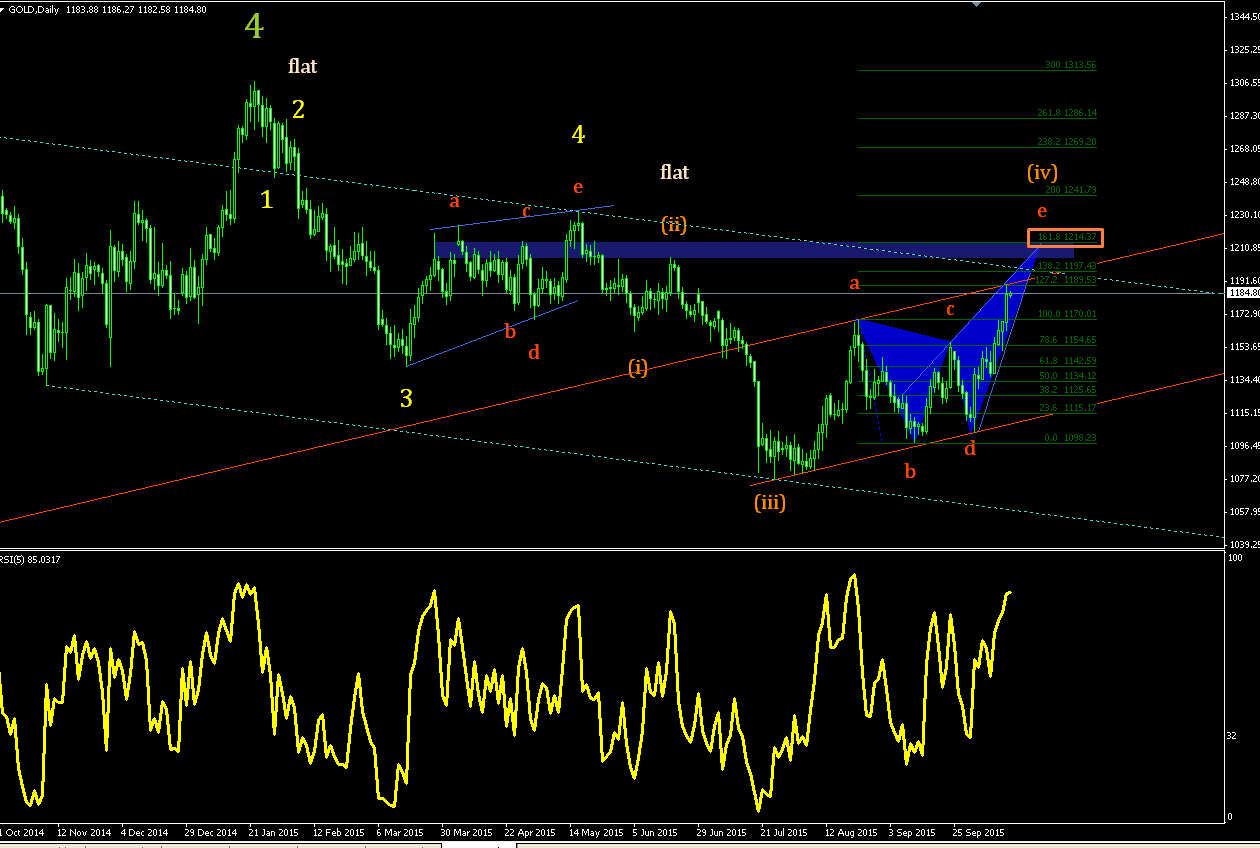
Task: Select the orange (ii) wave label
Action: coord(673,224)
